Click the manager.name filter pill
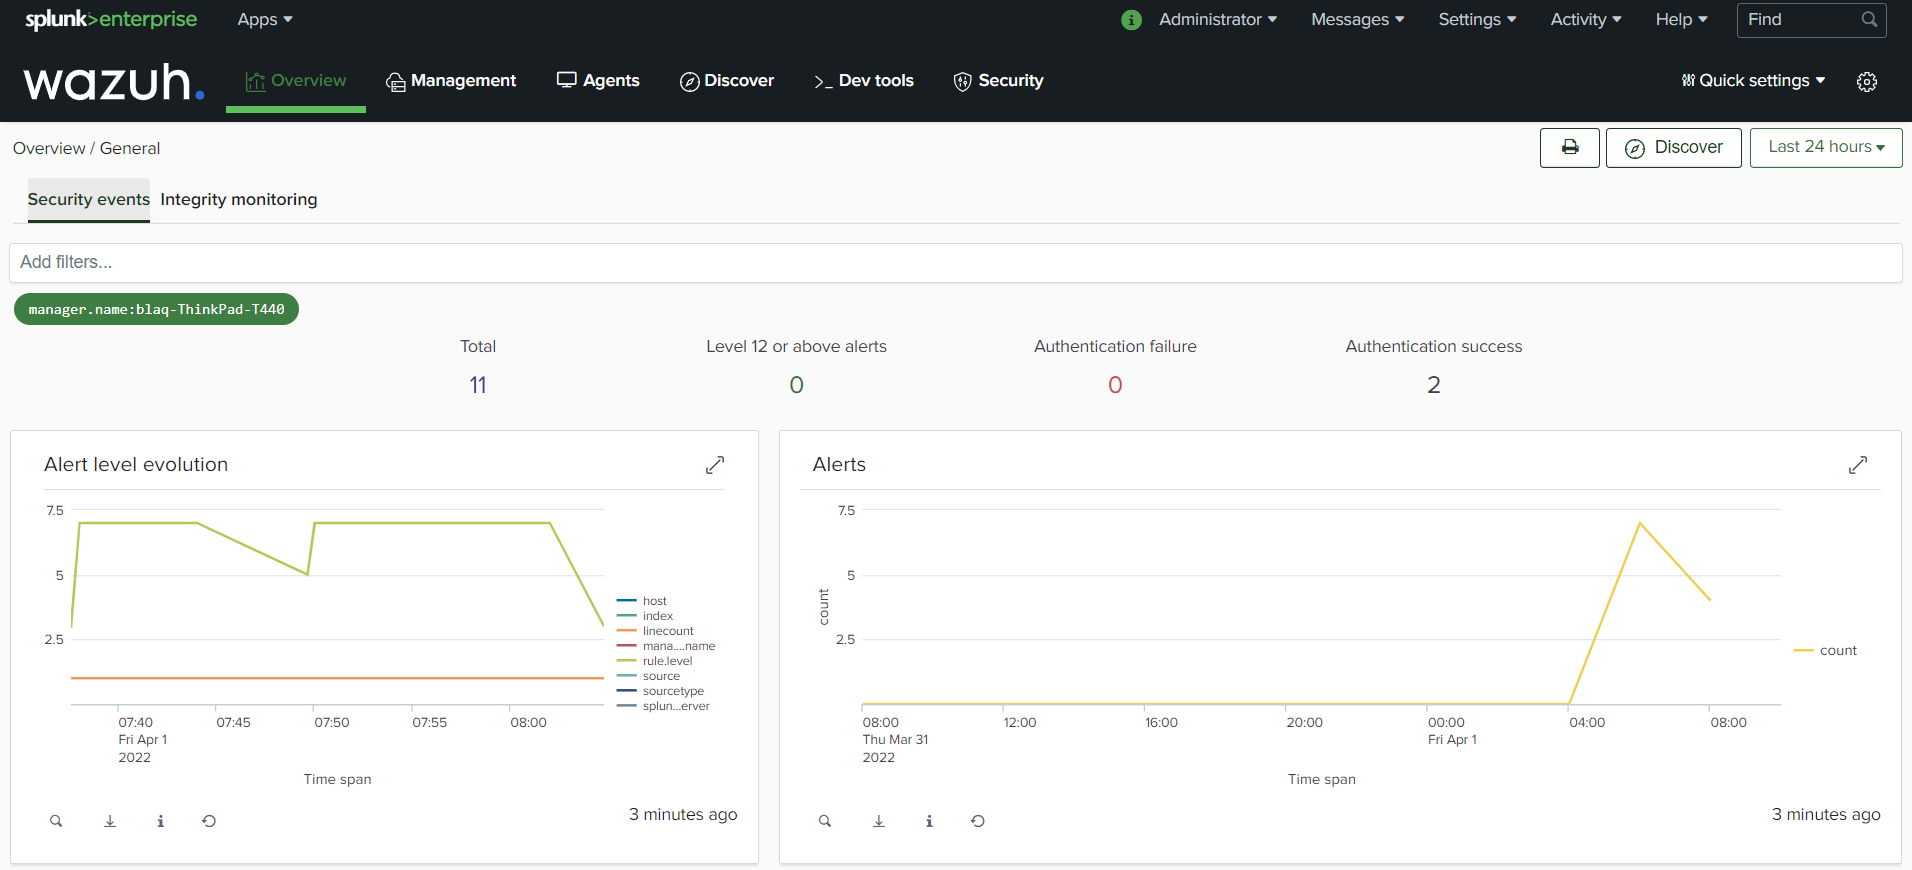 point(156,310)
